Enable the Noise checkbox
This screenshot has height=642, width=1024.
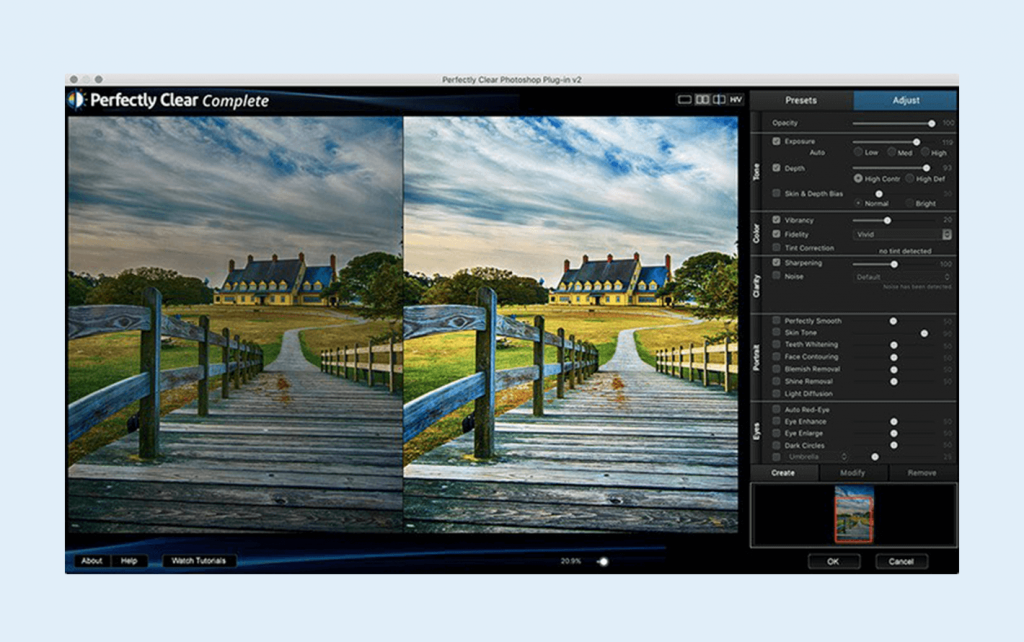[776, 276]
